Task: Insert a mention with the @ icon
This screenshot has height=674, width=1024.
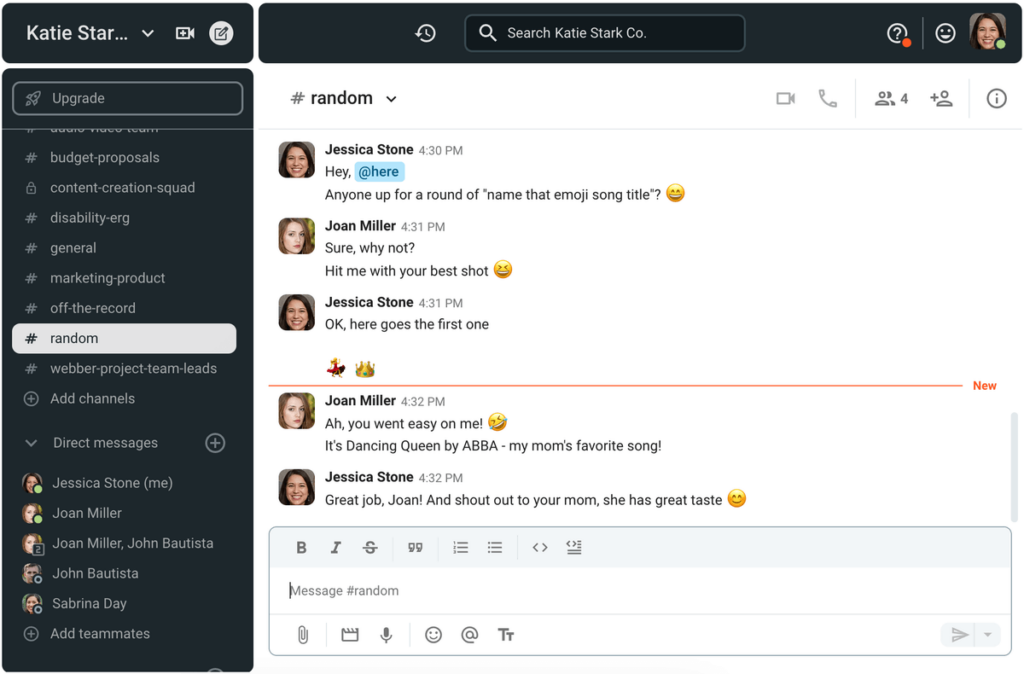Action: tap(469, 634)
